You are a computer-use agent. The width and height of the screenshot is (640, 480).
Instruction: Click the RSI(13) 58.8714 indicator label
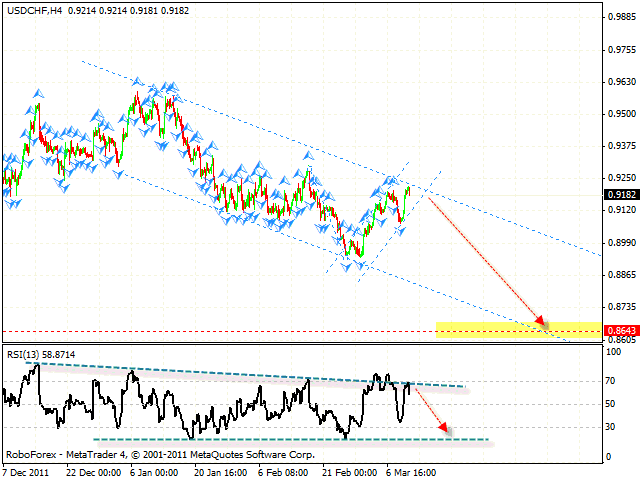(39, 355)
